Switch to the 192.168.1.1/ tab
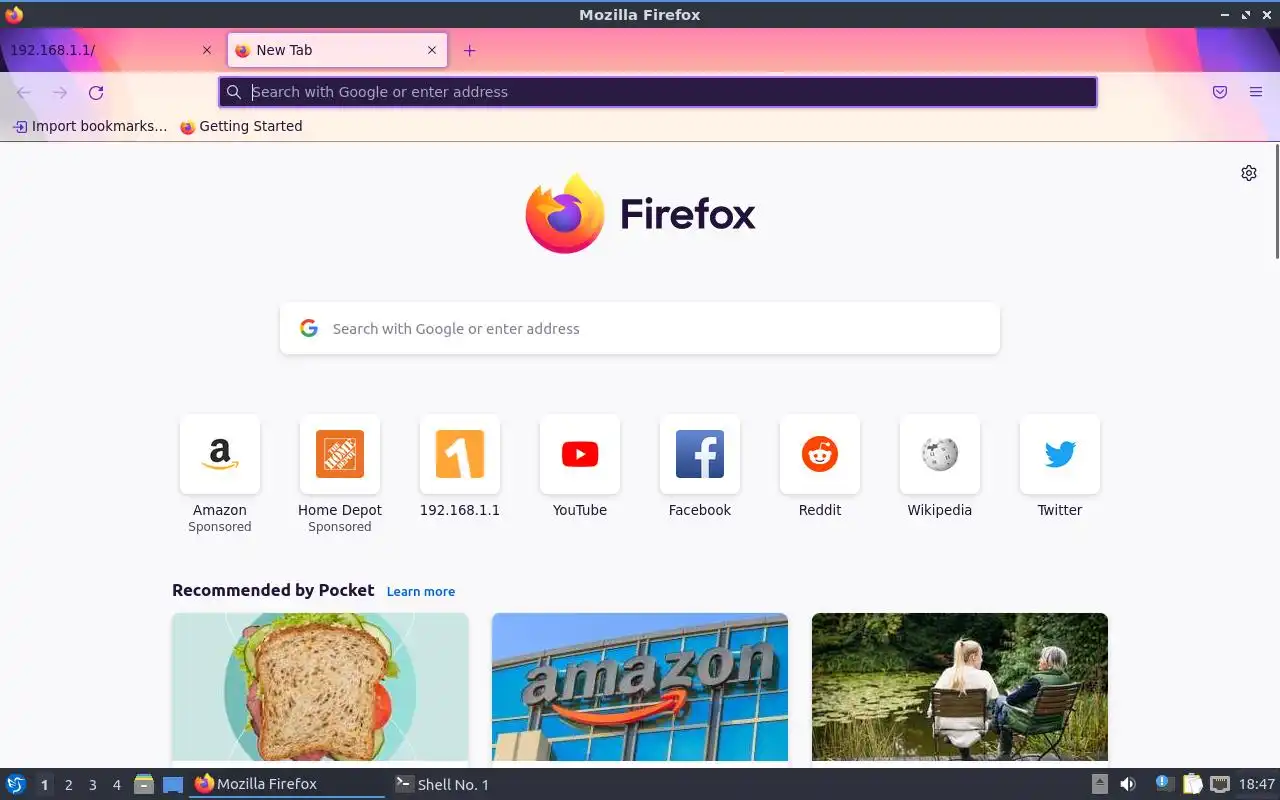The width and height of the screenshot is (1280, 800). [x=110, y=50]
